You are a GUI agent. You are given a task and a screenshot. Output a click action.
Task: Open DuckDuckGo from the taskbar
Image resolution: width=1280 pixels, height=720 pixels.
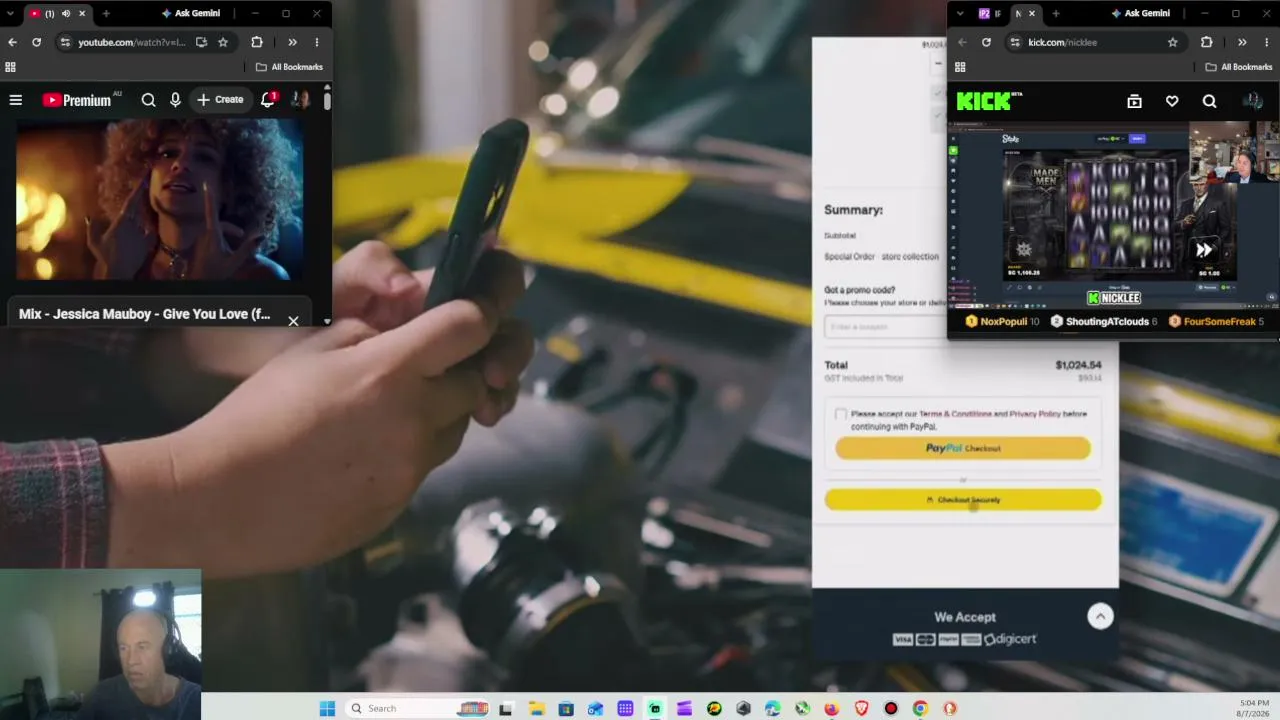[x=950, y=709]
